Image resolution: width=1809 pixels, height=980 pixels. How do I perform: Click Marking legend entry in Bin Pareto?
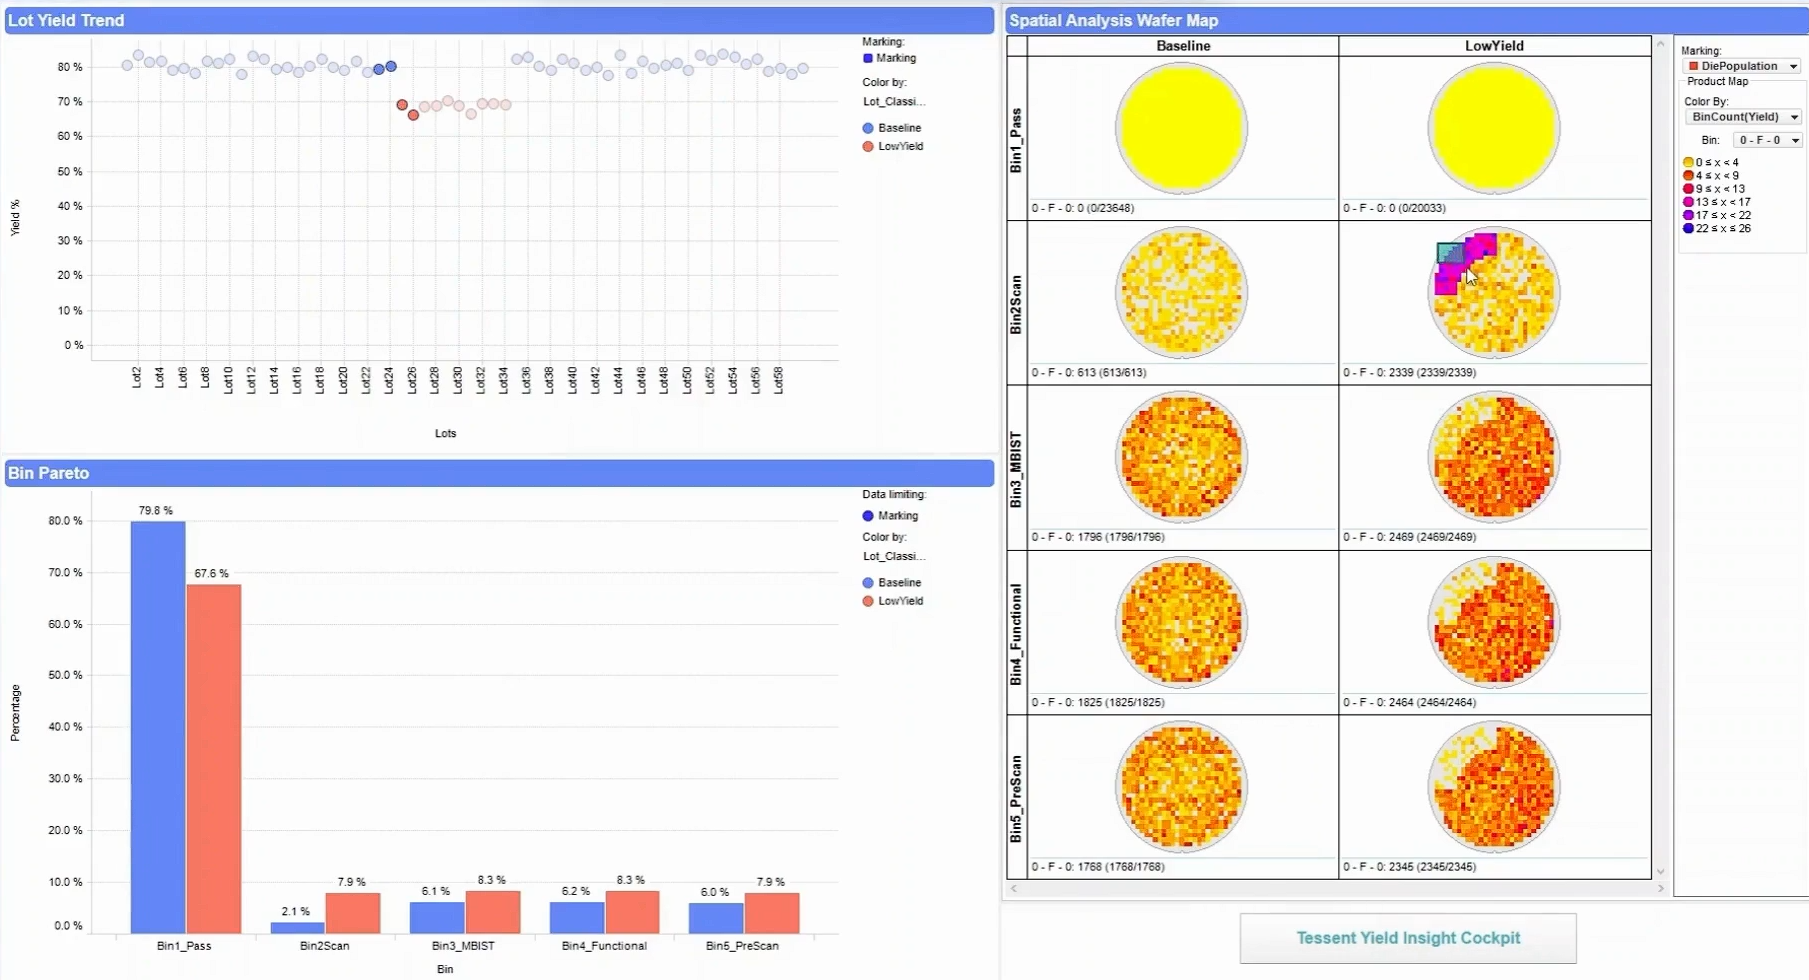tap(890, 516)
